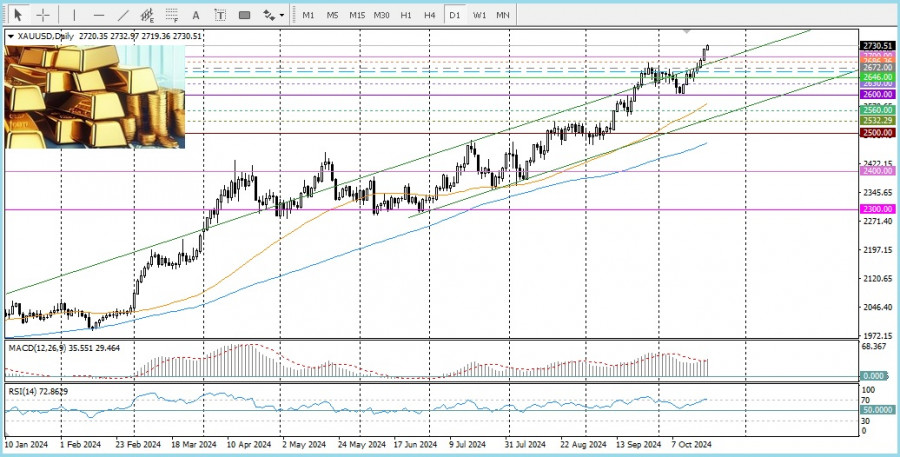Image resolution: width=900 pixels, height=457 pixels.
Task: Switch to W1 weekly timeframe
Action: [x=479, y=16]
